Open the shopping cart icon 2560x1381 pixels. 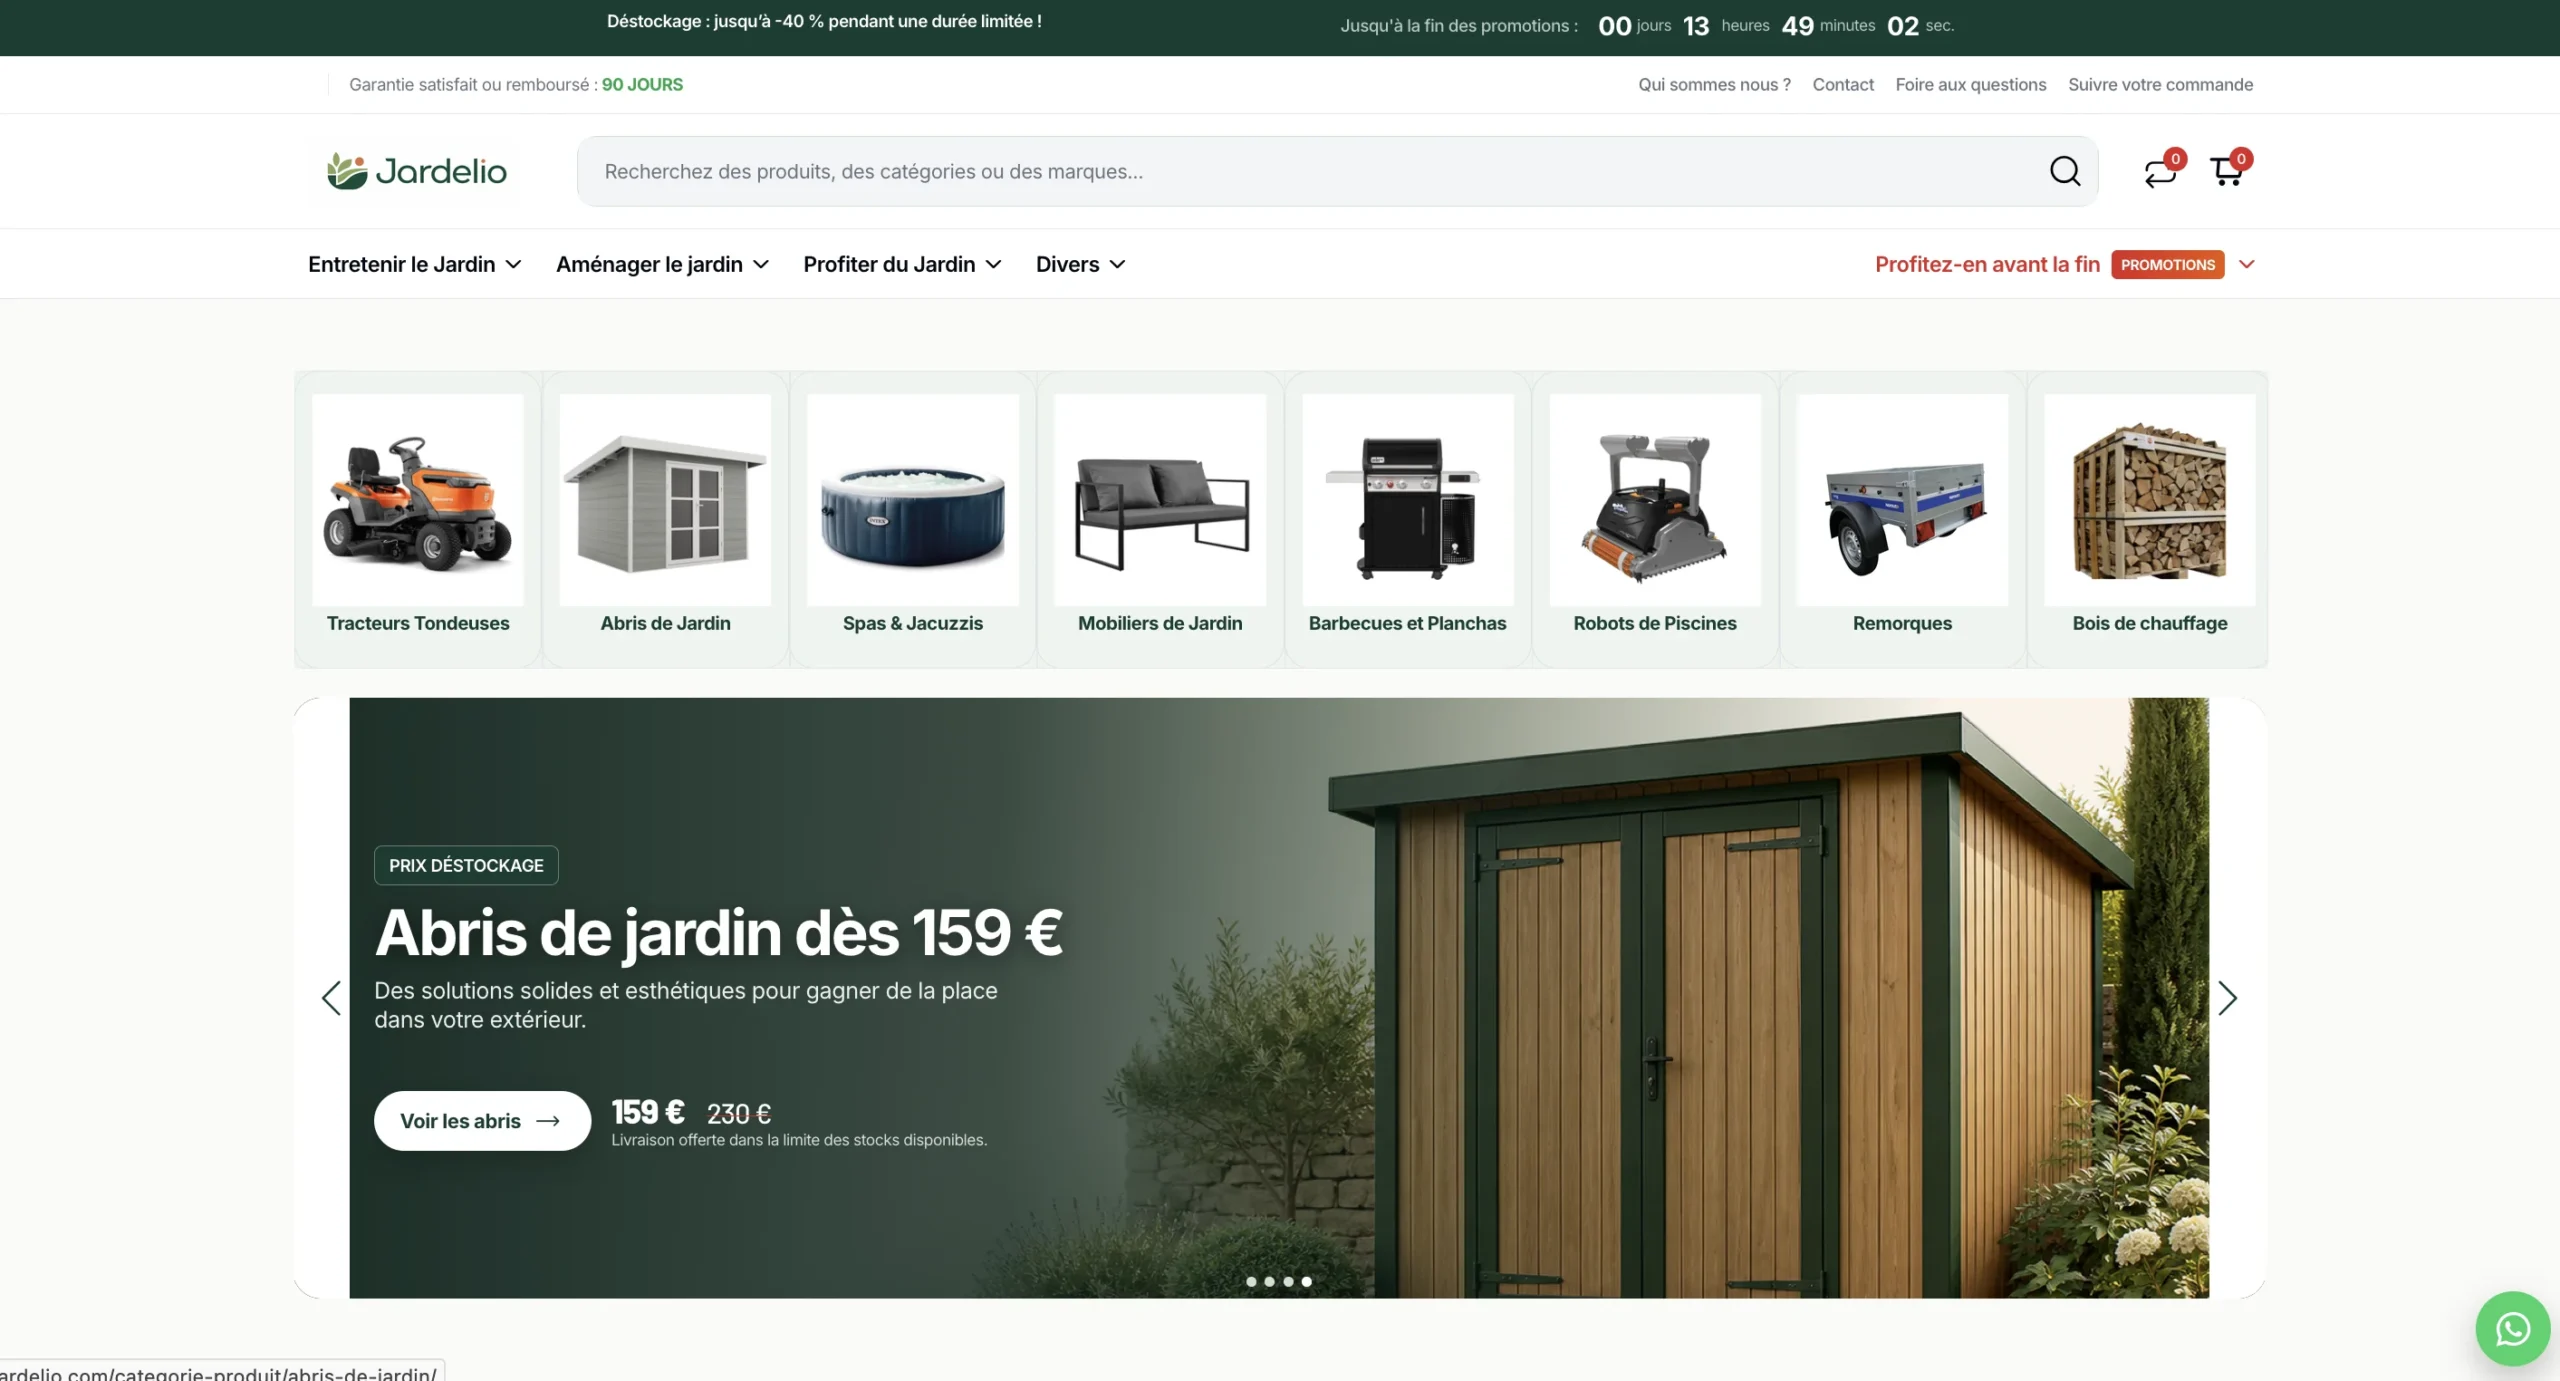coord(2227,171)
